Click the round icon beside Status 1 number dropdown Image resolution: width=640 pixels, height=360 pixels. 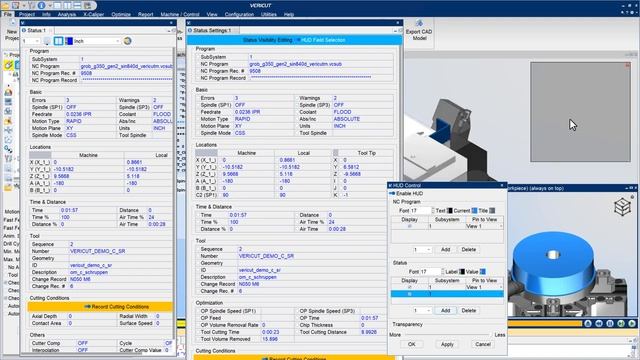[47, 41]
